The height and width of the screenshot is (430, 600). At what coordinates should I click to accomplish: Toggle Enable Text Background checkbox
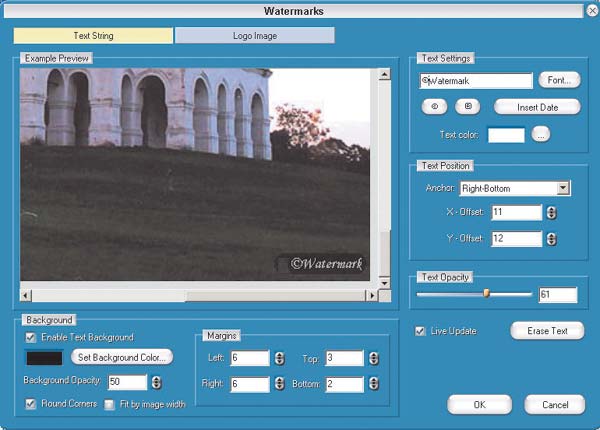[31, 337]
